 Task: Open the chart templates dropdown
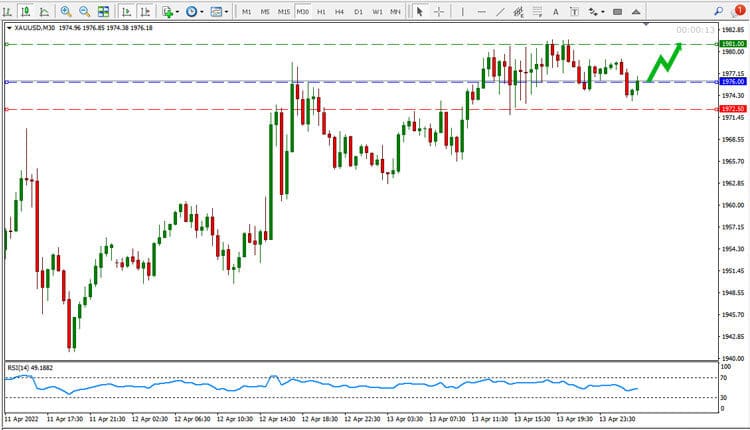click(x=220, y=12)
